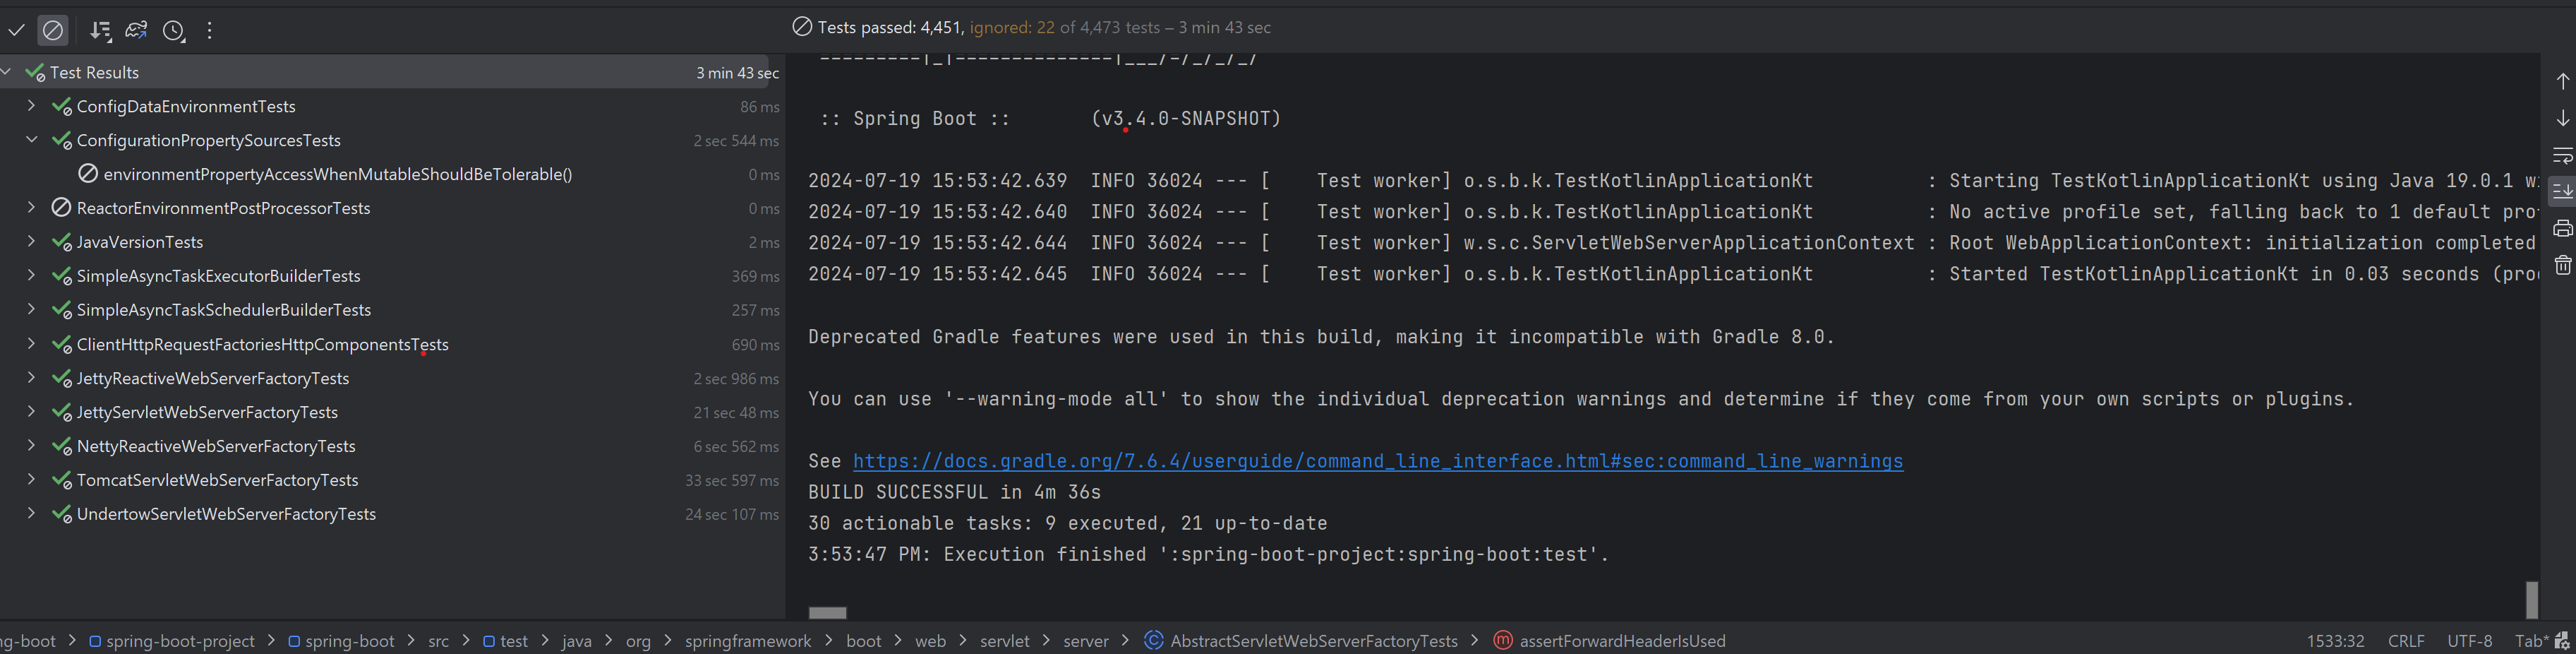The image size is (2576, 654).
Task: Select the environmentPropertyAccessWhenMutableShouldBeTolerable test
Action: (x=337, y=174)
